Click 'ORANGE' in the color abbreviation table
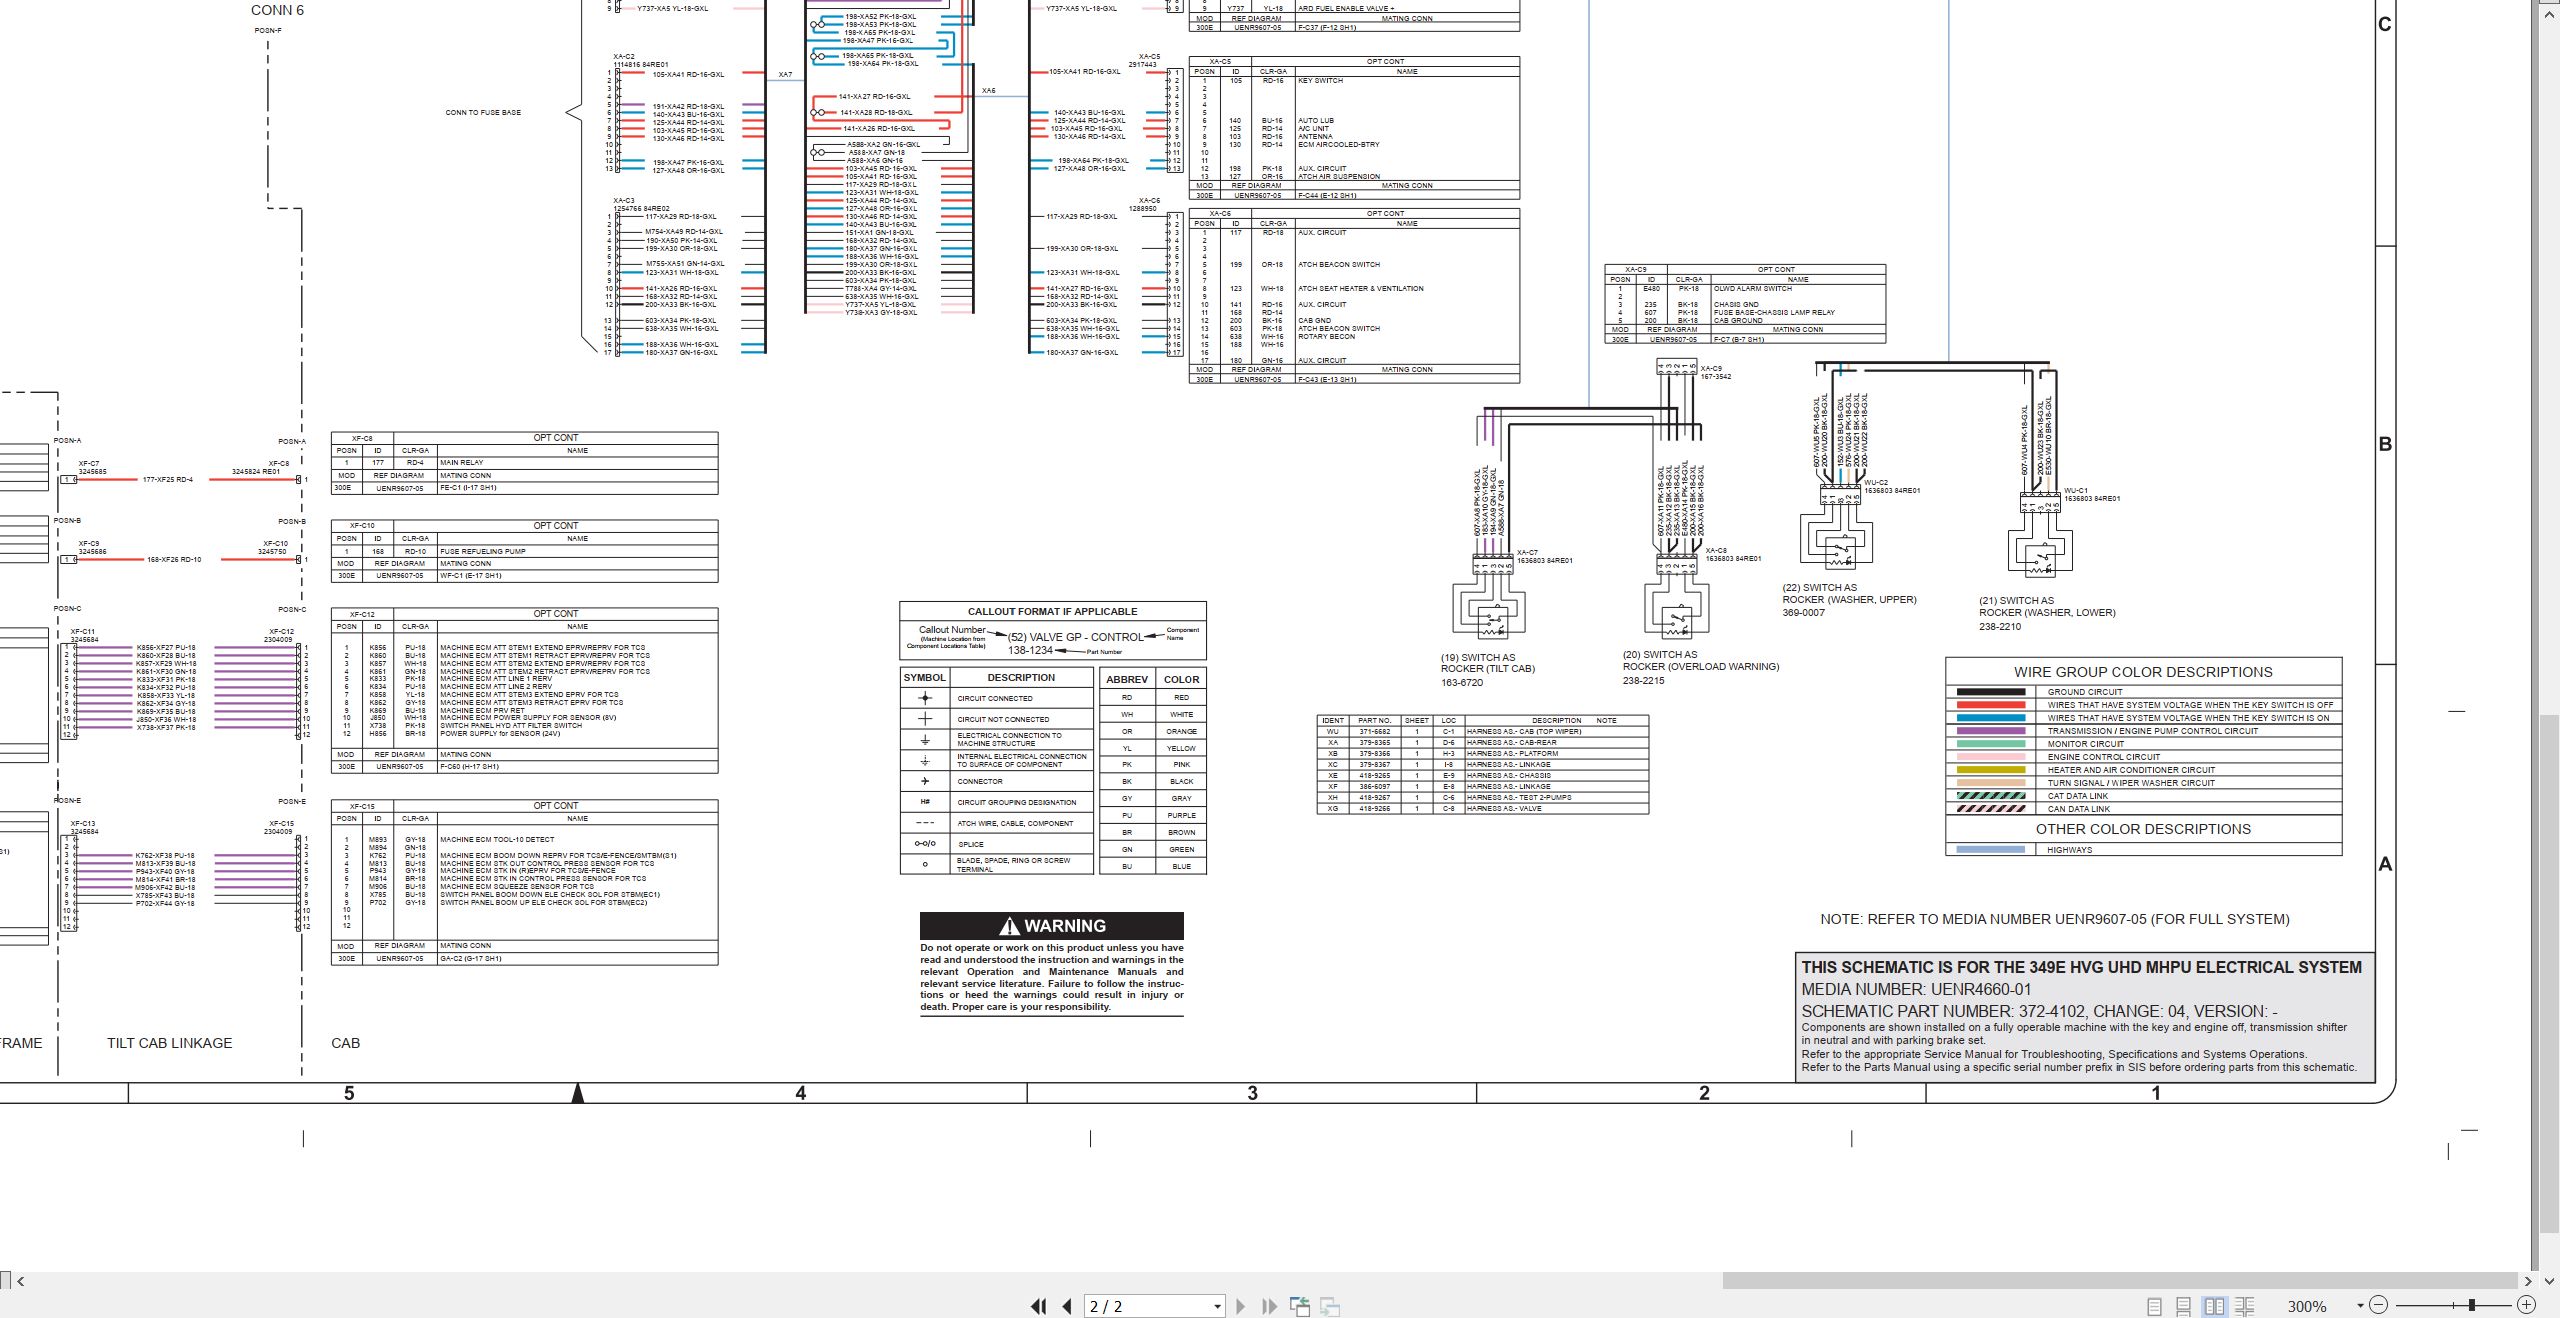 [1181, 731]
